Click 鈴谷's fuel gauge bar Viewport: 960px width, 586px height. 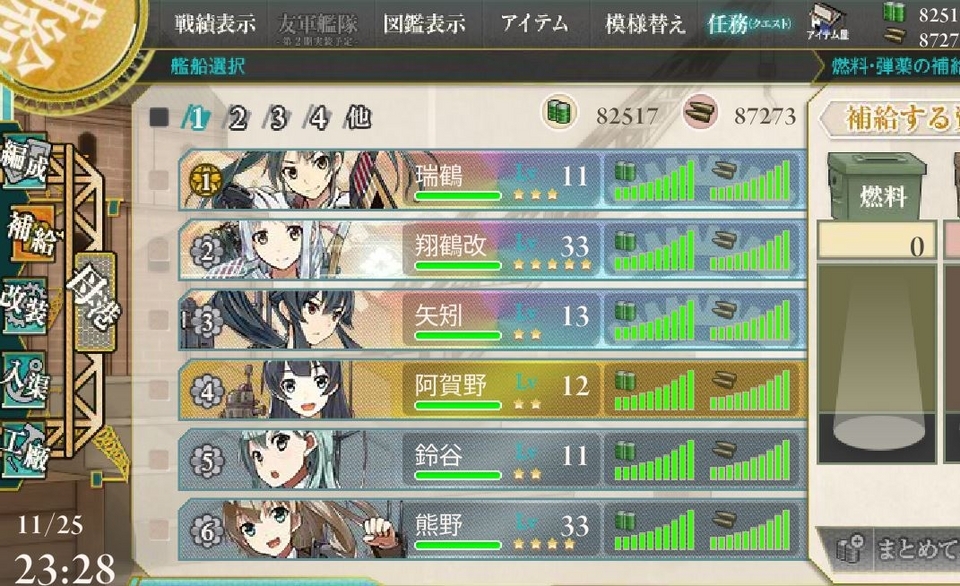click(654, 460)
